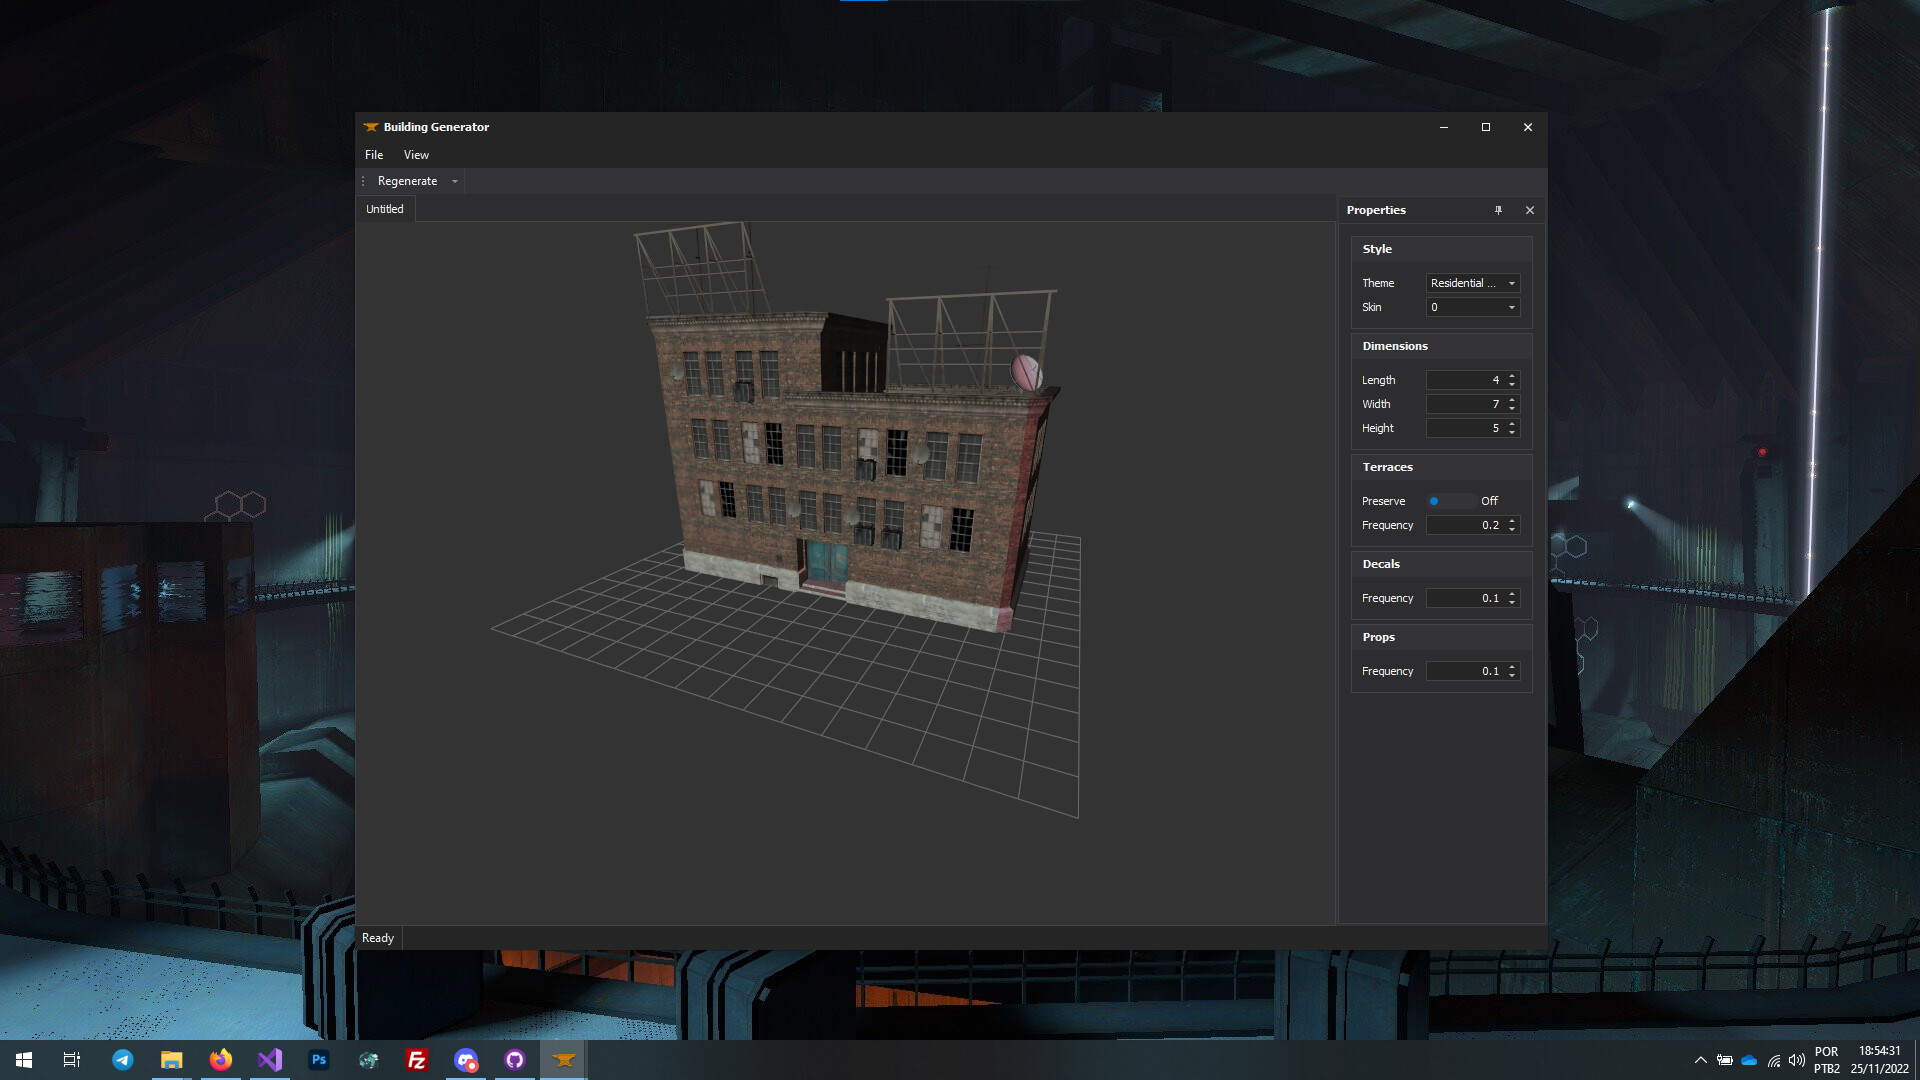Increase the building Height with the up arrow
This screenshot has width=1920, height=1080.
pyautogui.click(x=1513, y=423)
